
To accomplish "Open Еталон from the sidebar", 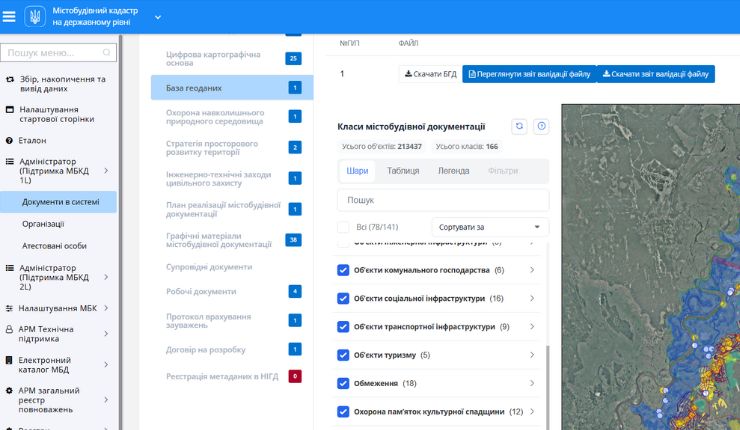I will [x=32, y=140].
